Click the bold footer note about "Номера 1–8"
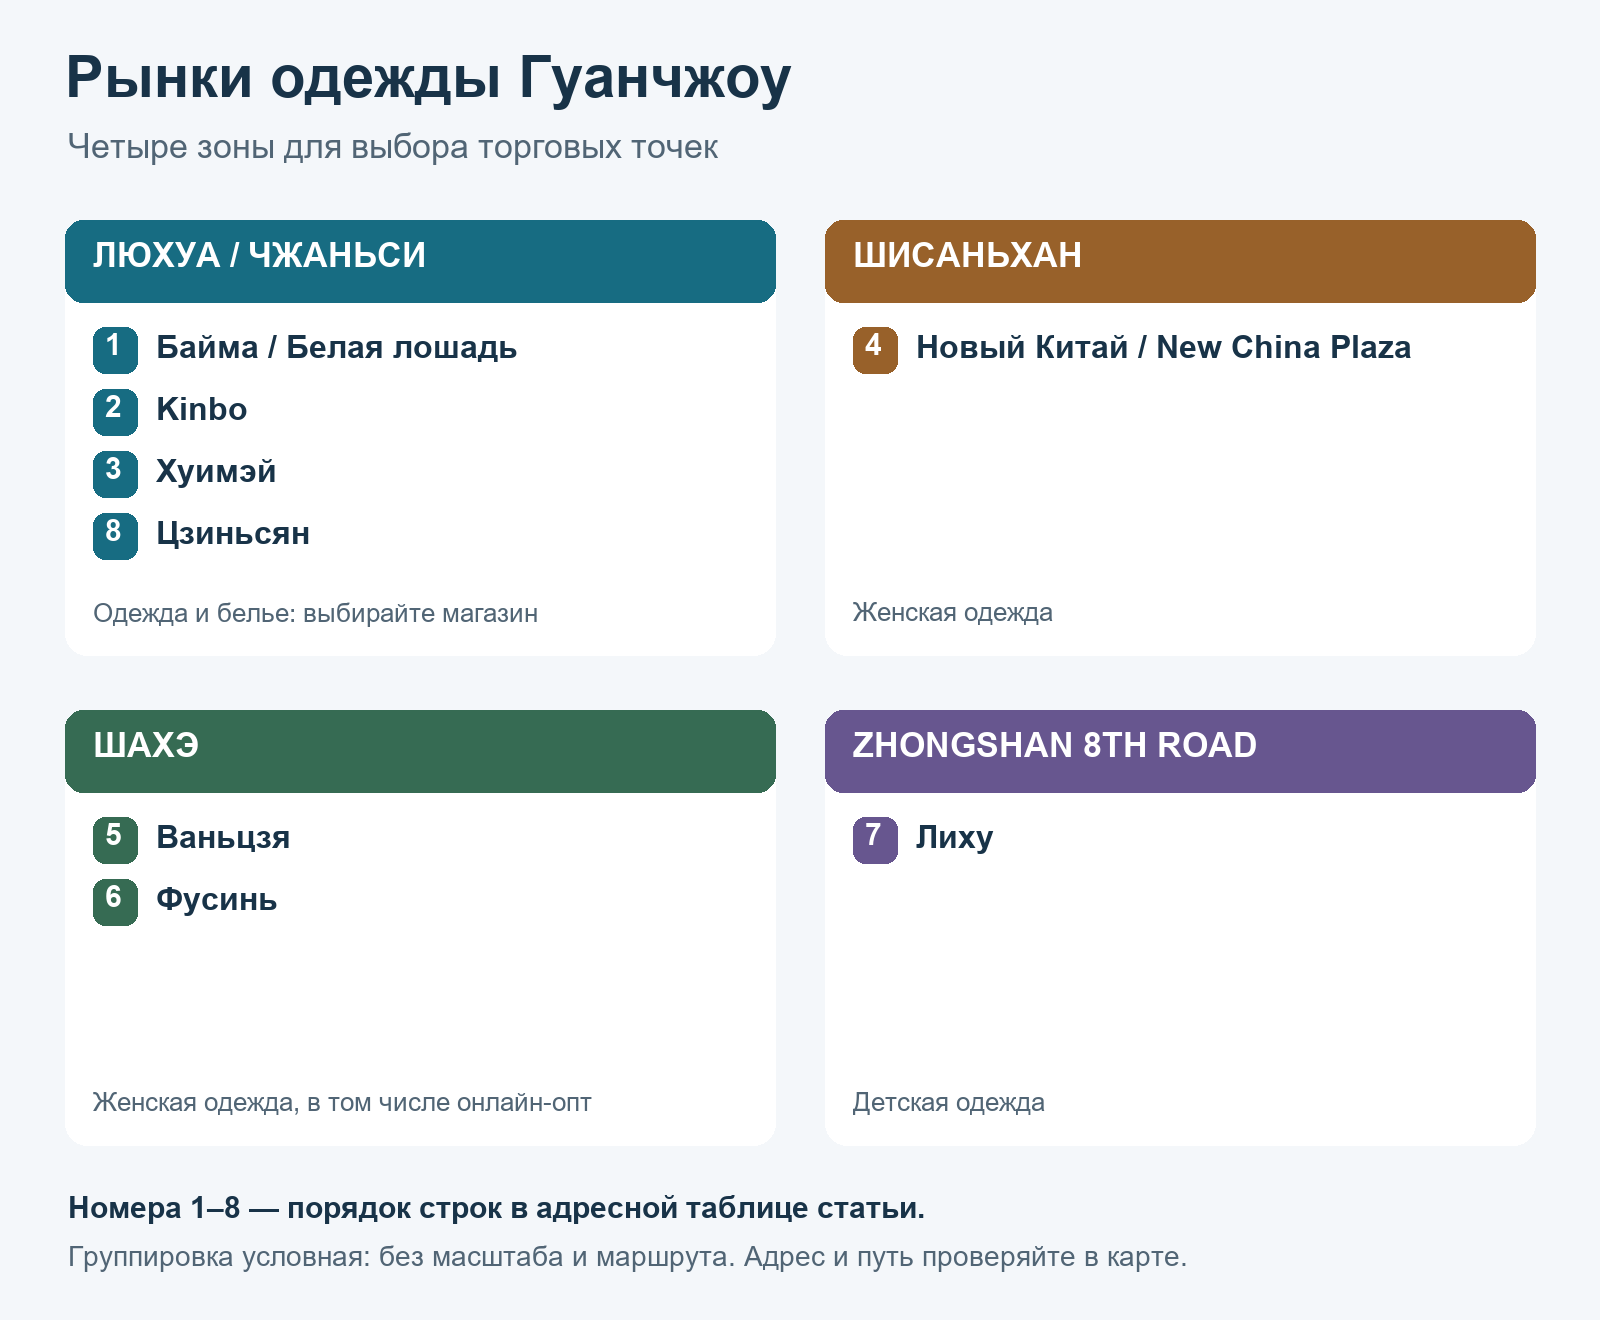Viewport: 1600px width, 1320px height. (496, 1208)
